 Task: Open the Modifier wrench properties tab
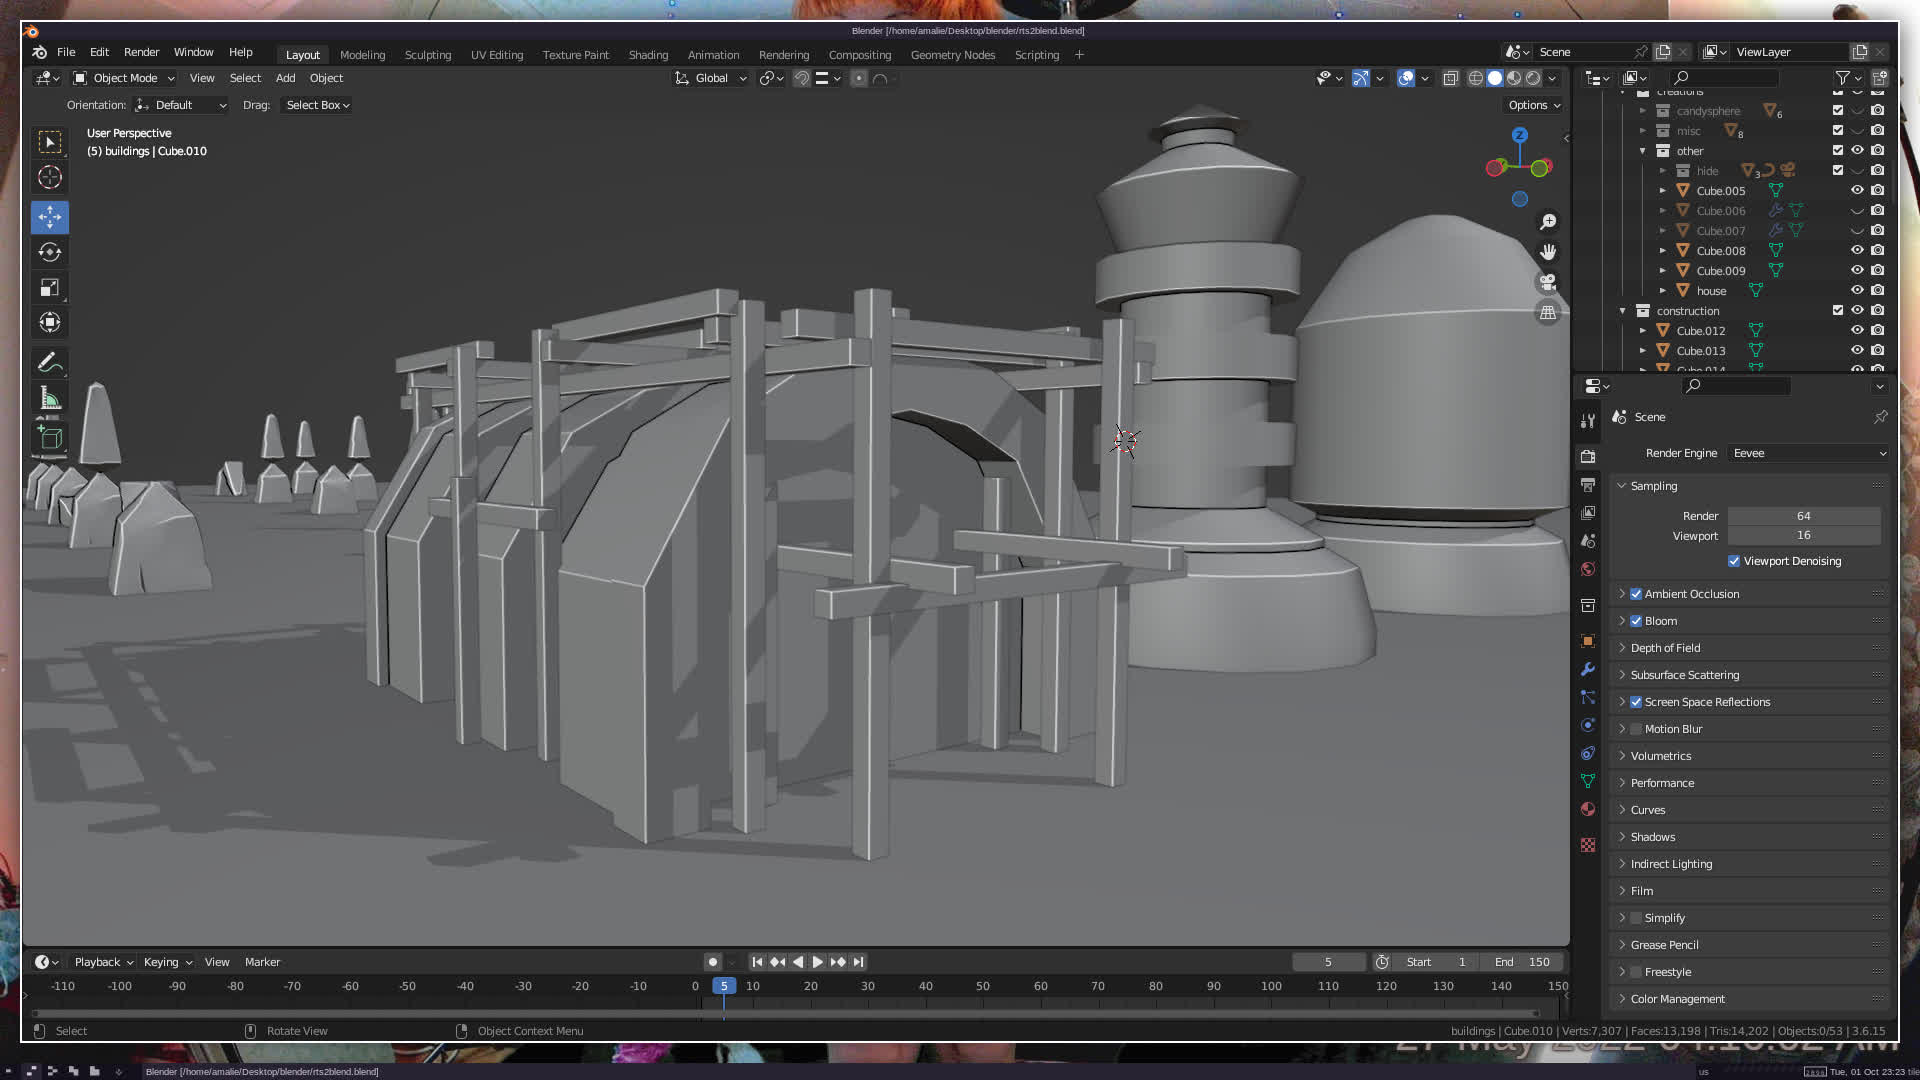coord(1588,669)
